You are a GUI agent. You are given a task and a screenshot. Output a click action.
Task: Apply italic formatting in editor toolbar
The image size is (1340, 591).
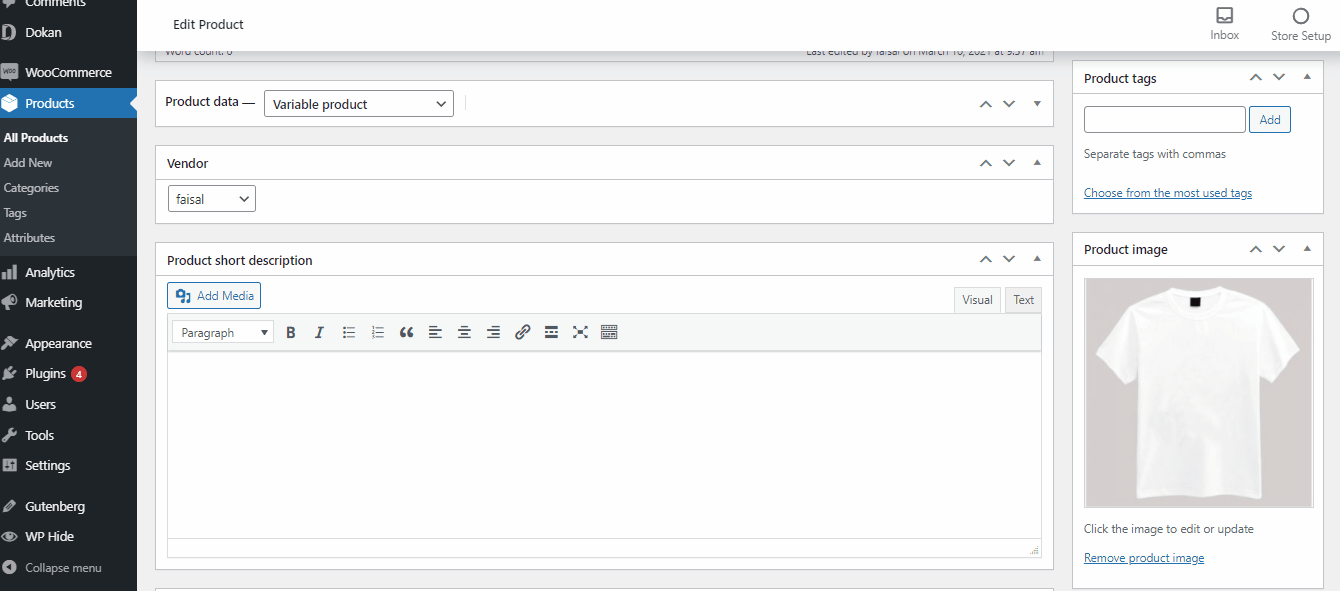pyautogui.click(x=320, y=332)
